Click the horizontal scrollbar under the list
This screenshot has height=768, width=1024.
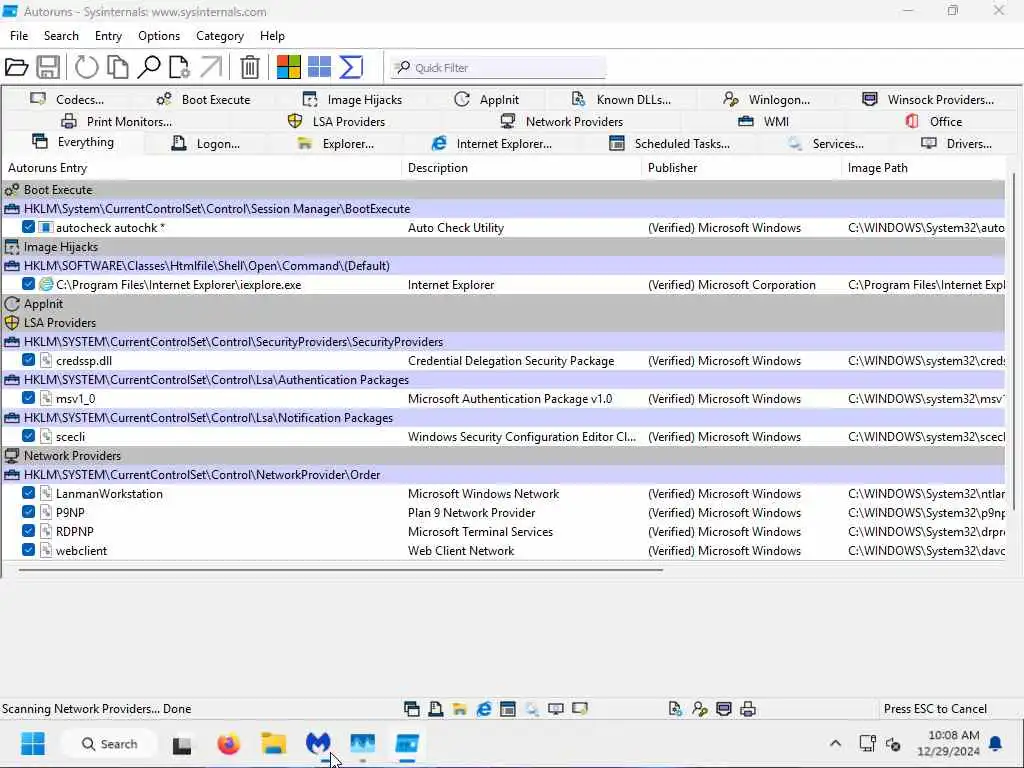(341, 569)
